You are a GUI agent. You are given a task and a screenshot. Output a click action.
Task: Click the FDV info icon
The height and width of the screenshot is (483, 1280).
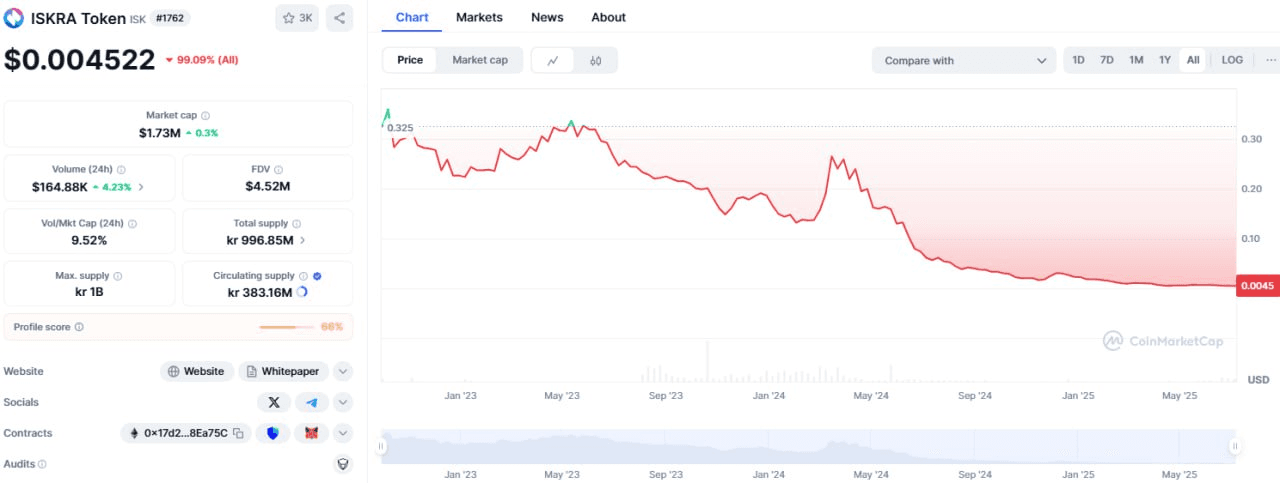(x=279, y=170)
